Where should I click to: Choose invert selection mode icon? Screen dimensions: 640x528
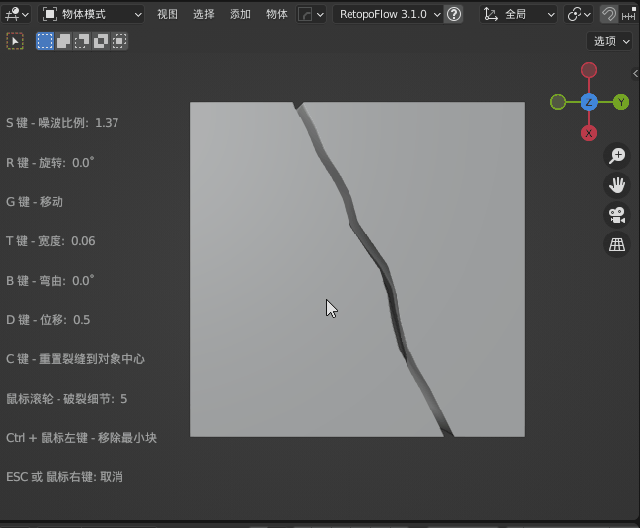tap(101, 41)
